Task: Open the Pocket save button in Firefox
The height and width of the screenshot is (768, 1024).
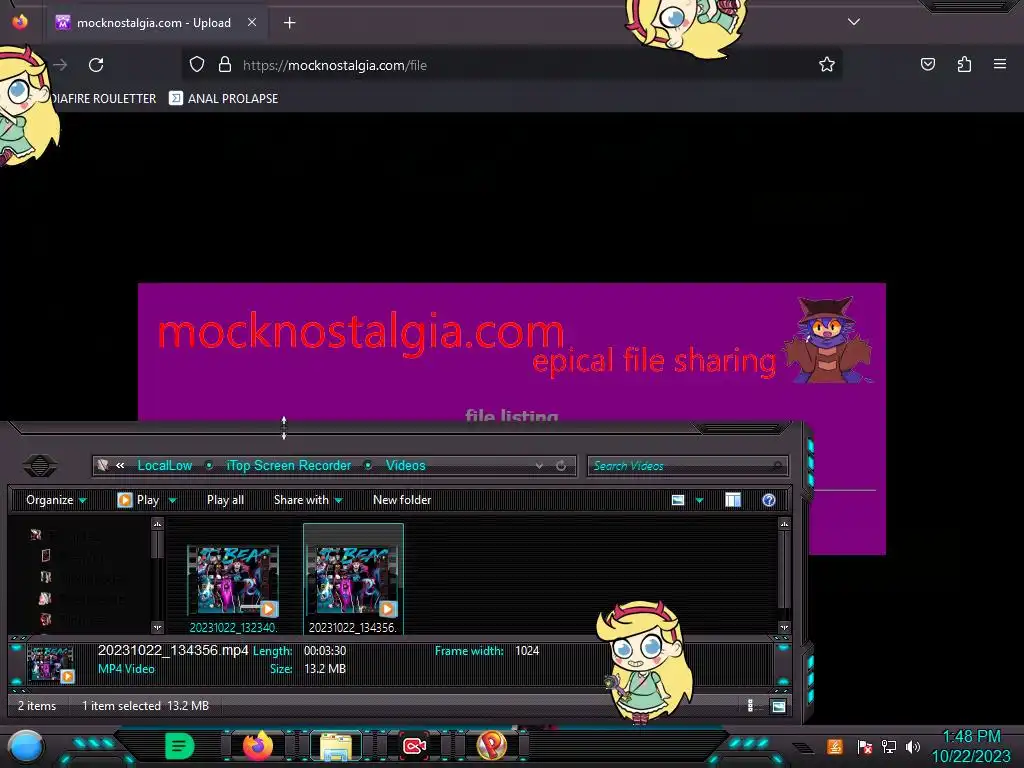Action: click(x=927, y=64)
